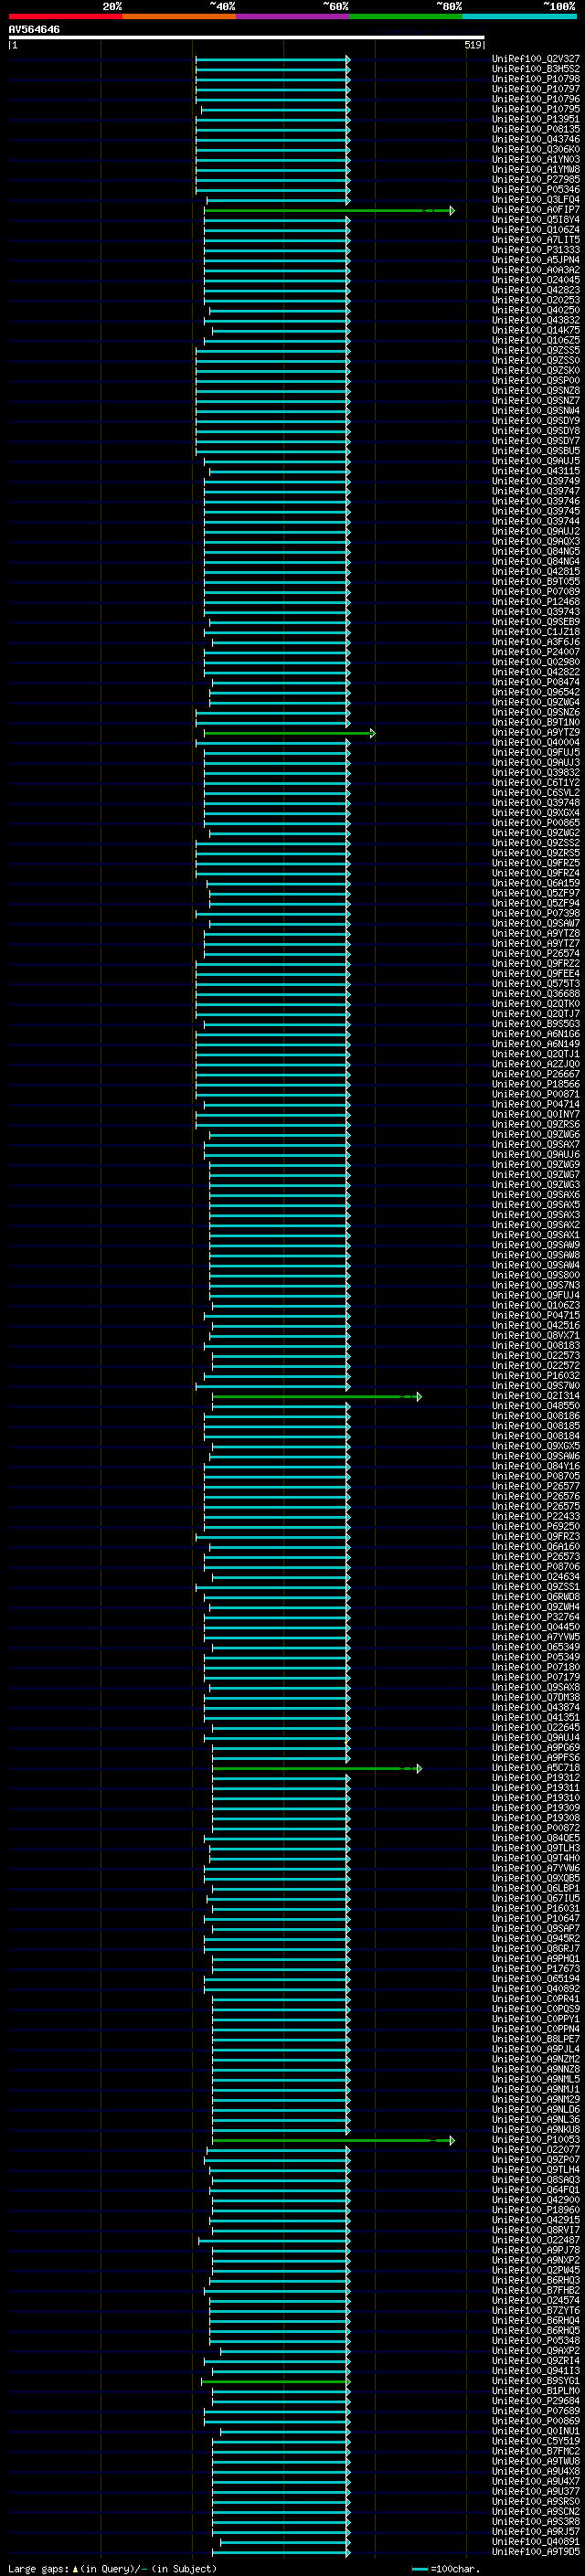Open the UniRef100_P10797 hit label
585x2576 pixels.
(x=535, y=89)
